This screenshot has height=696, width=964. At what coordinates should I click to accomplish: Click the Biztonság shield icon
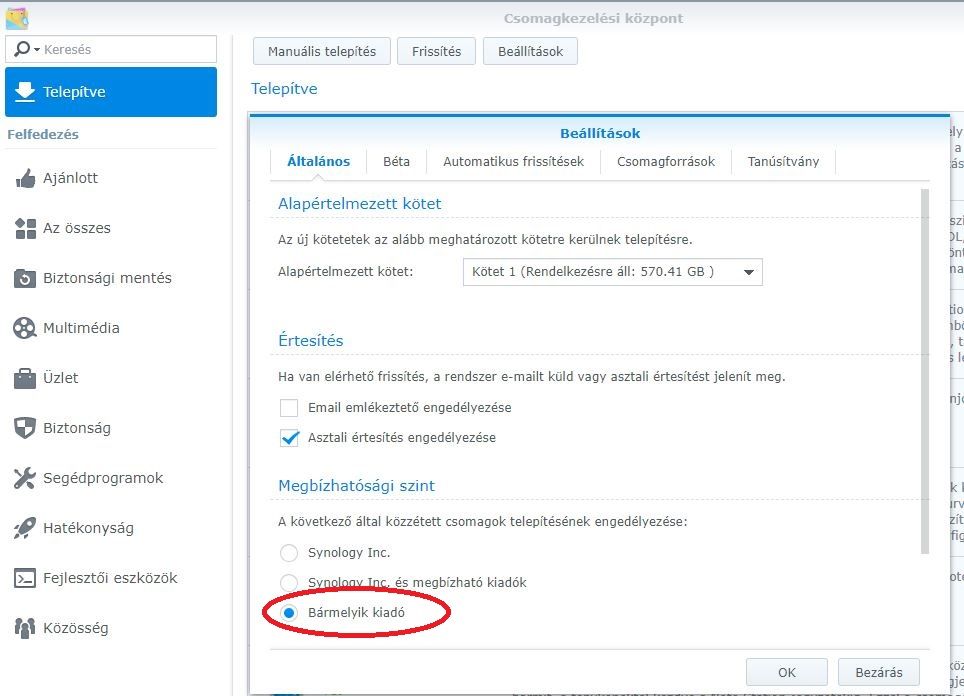25,428
